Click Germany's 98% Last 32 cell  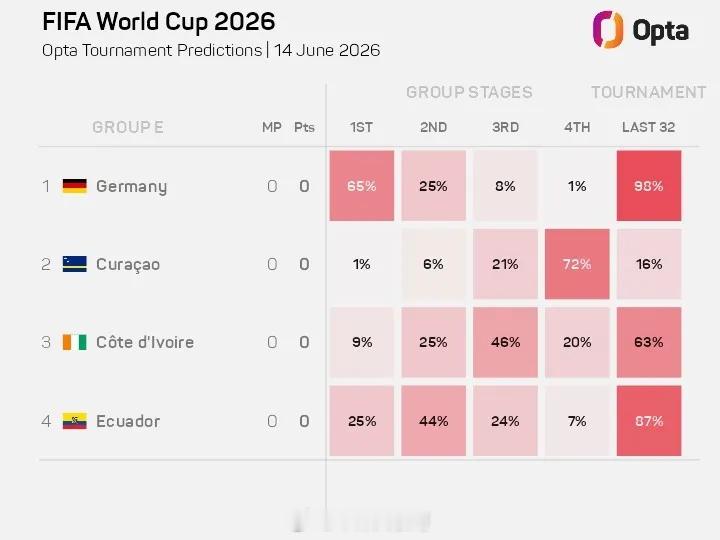649,186
